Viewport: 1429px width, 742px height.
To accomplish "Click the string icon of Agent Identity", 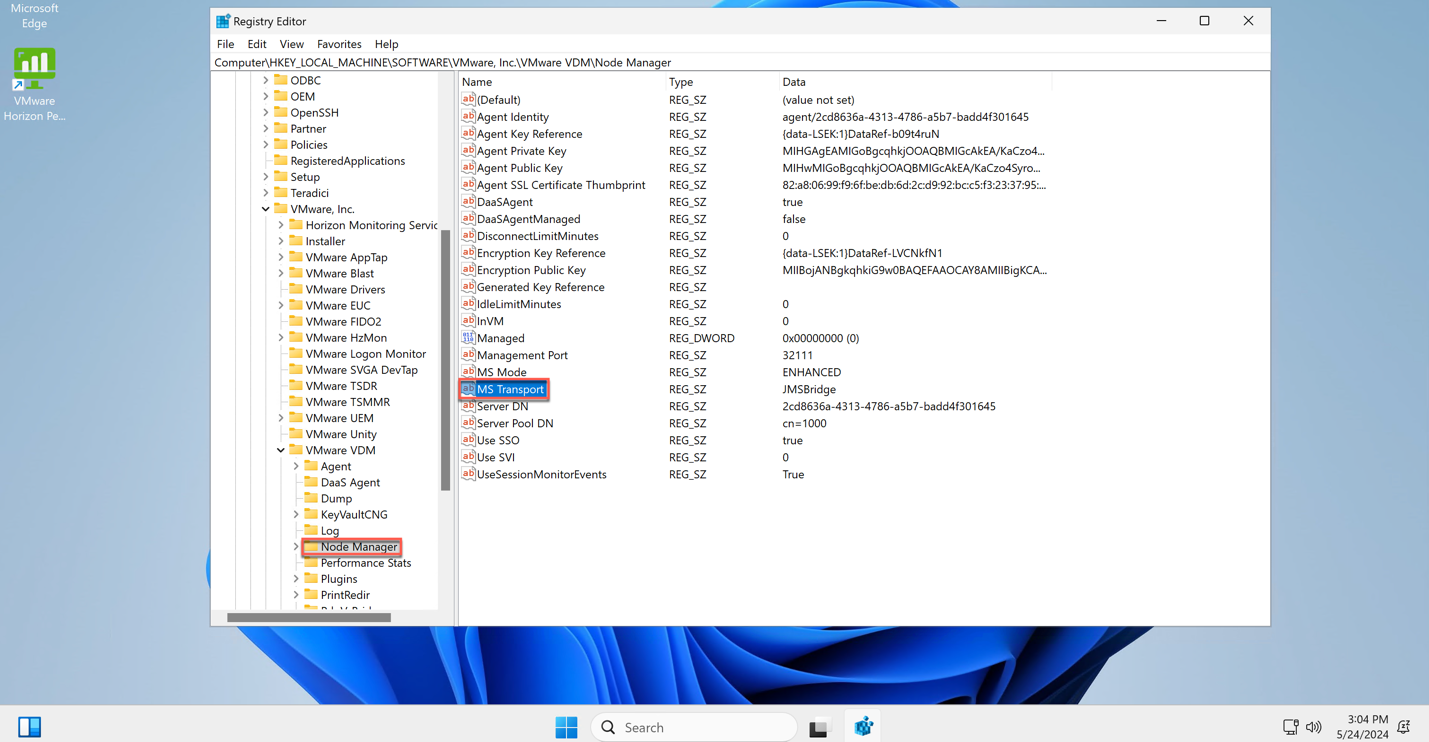I will [468, 117].
